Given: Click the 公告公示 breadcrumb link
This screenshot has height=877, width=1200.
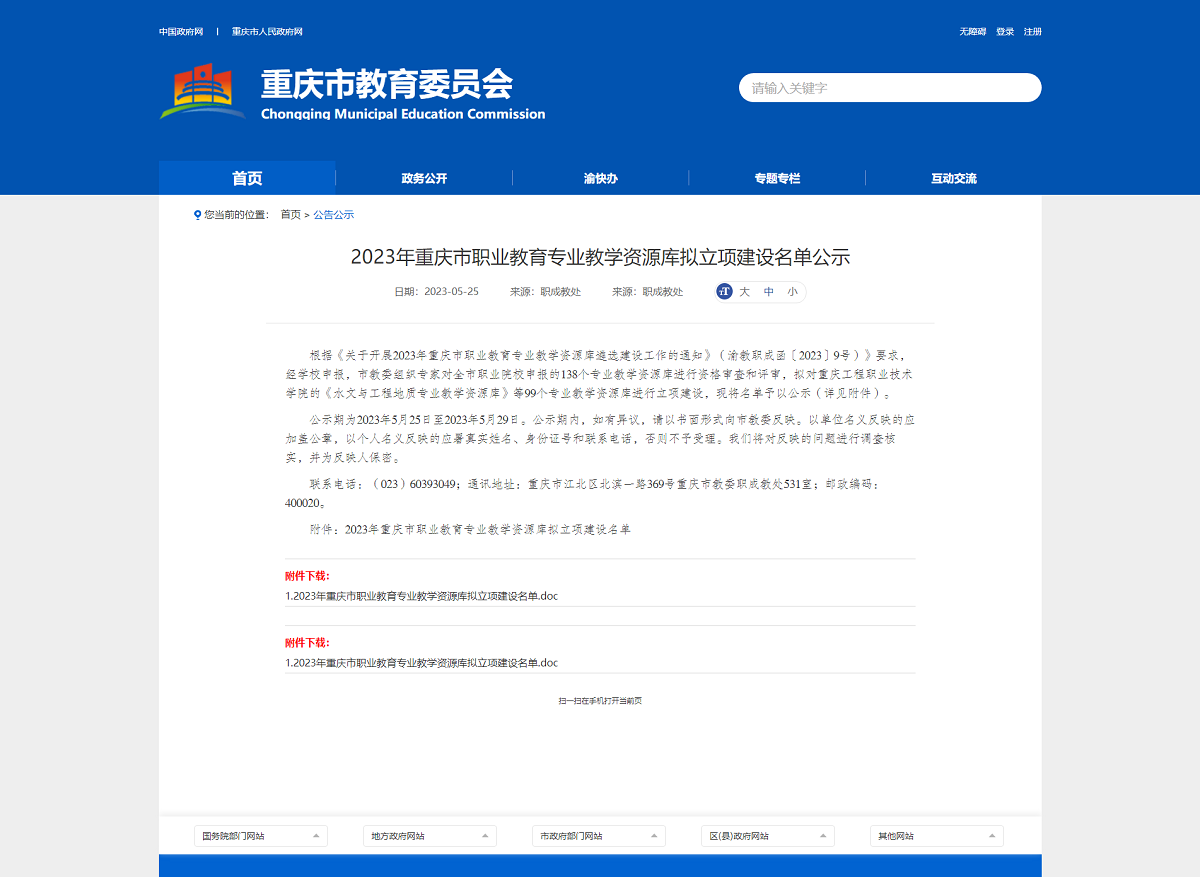Looking at the screenshot, I should coord(333,215).
